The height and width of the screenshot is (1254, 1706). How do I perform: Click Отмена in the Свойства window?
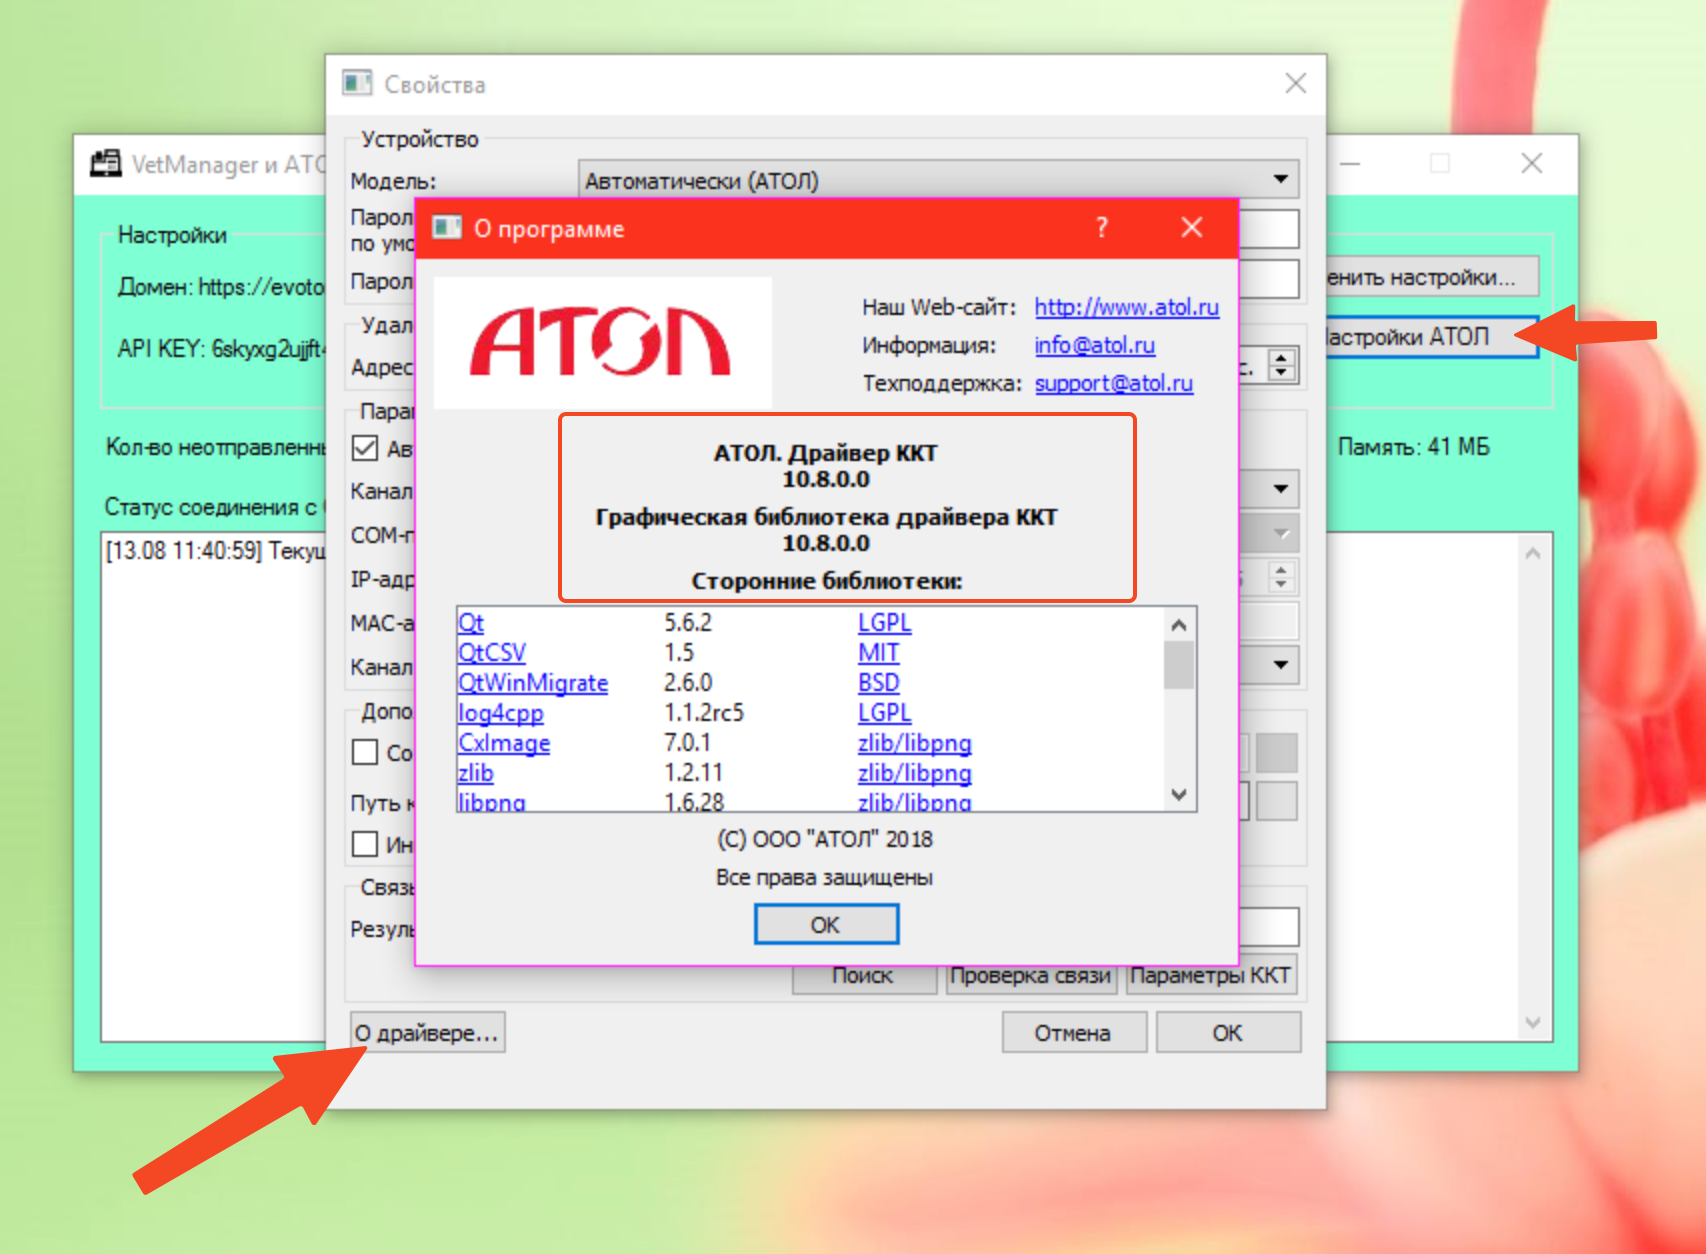point(1074,1032)
